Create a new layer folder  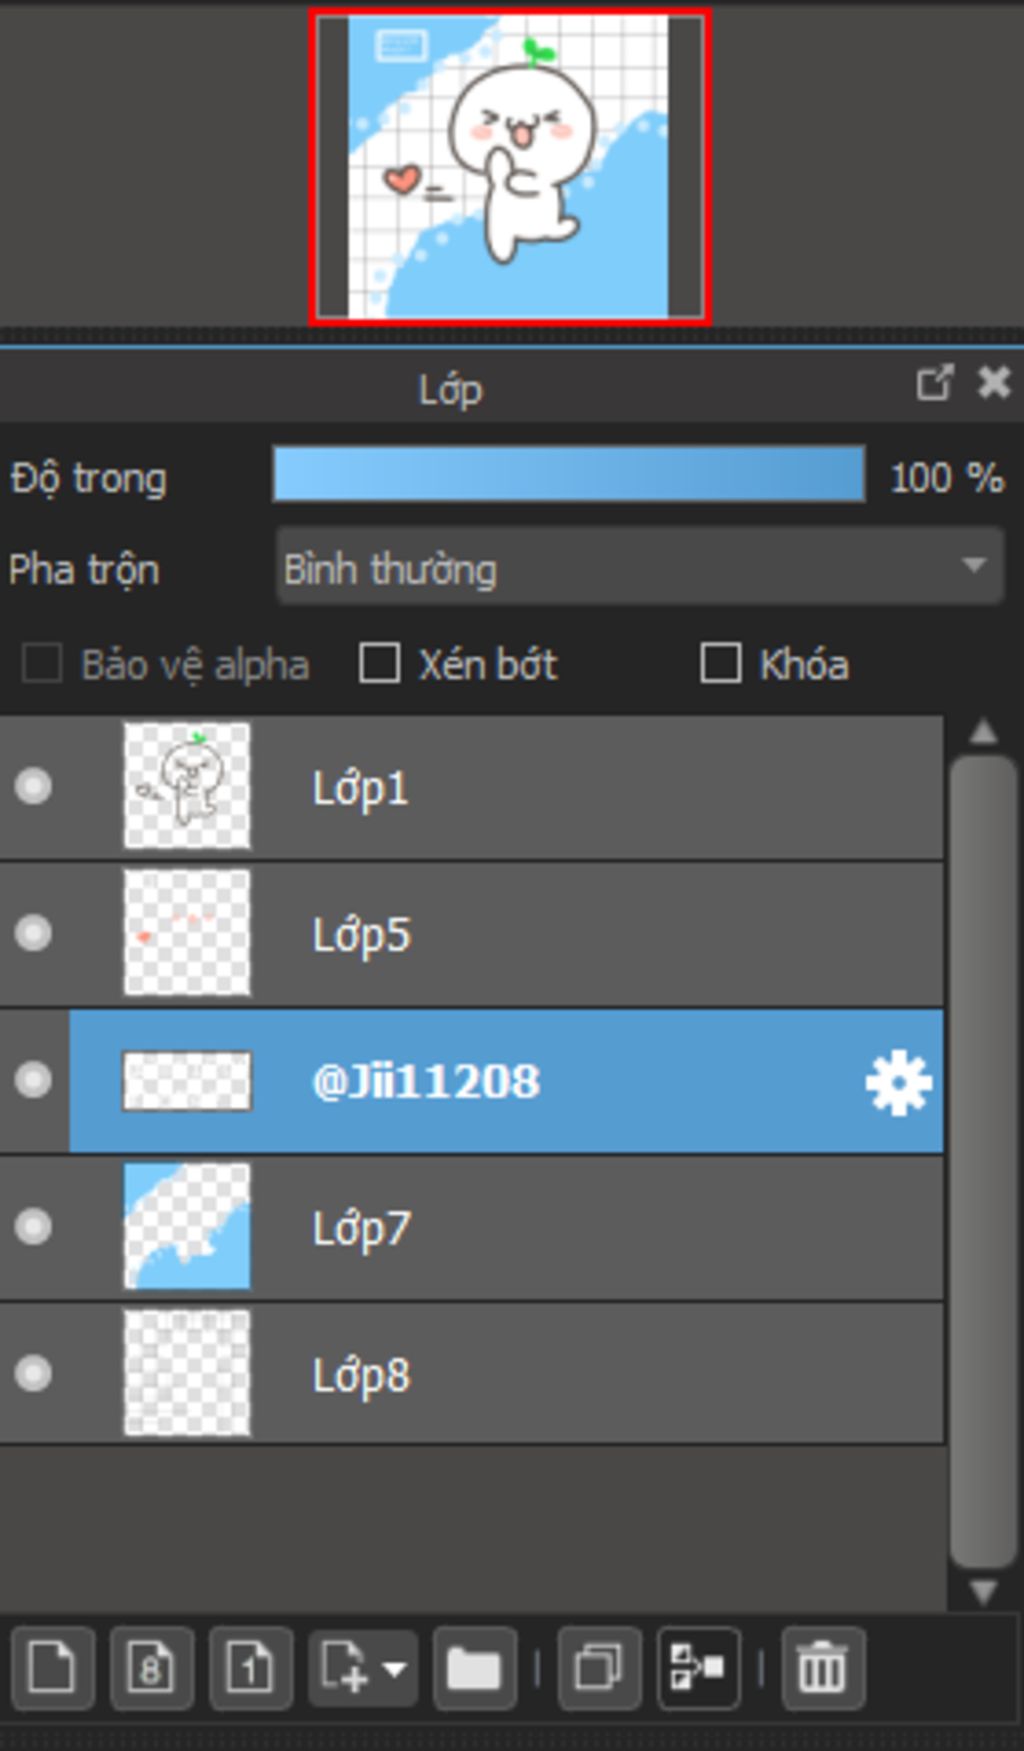[474, 1668]
